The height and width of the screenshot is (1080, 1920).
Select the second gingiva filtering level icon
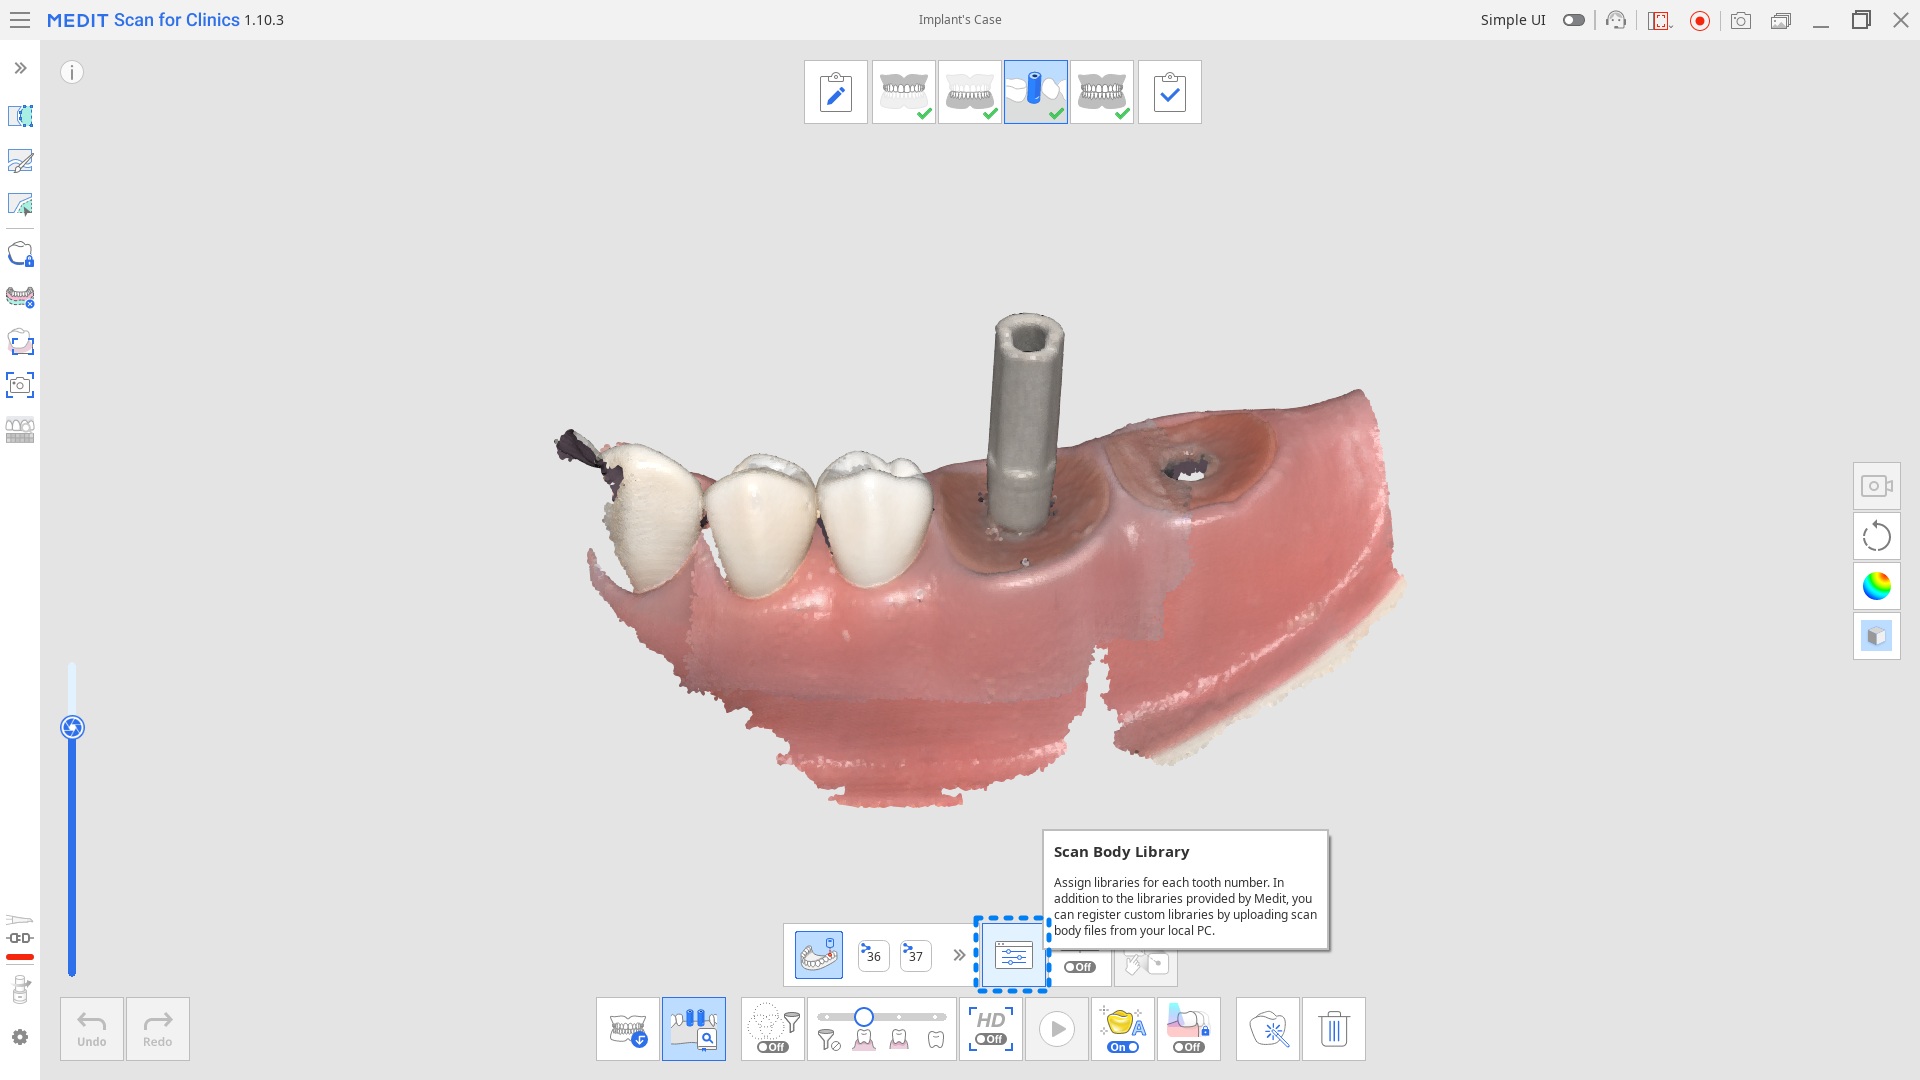[x=899, y=1041]
